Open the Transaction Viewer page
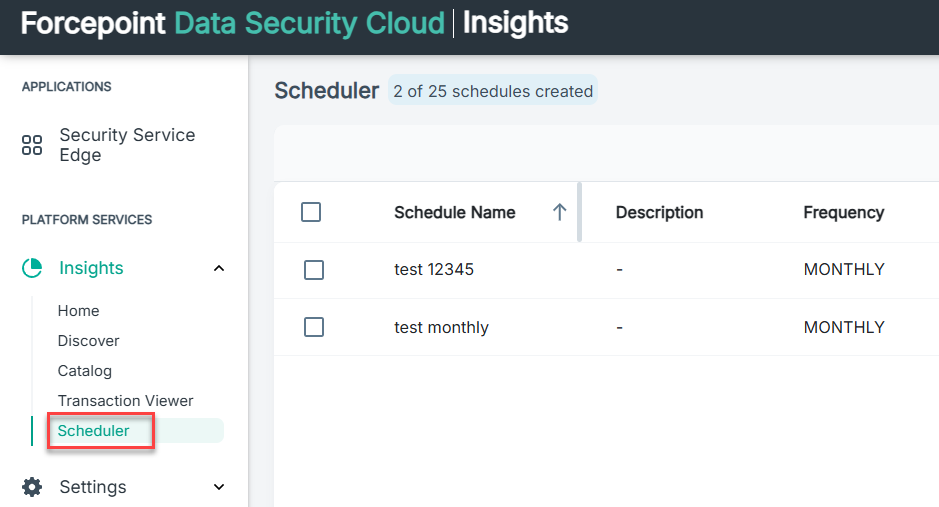939x507 pixels. [125, 400]
